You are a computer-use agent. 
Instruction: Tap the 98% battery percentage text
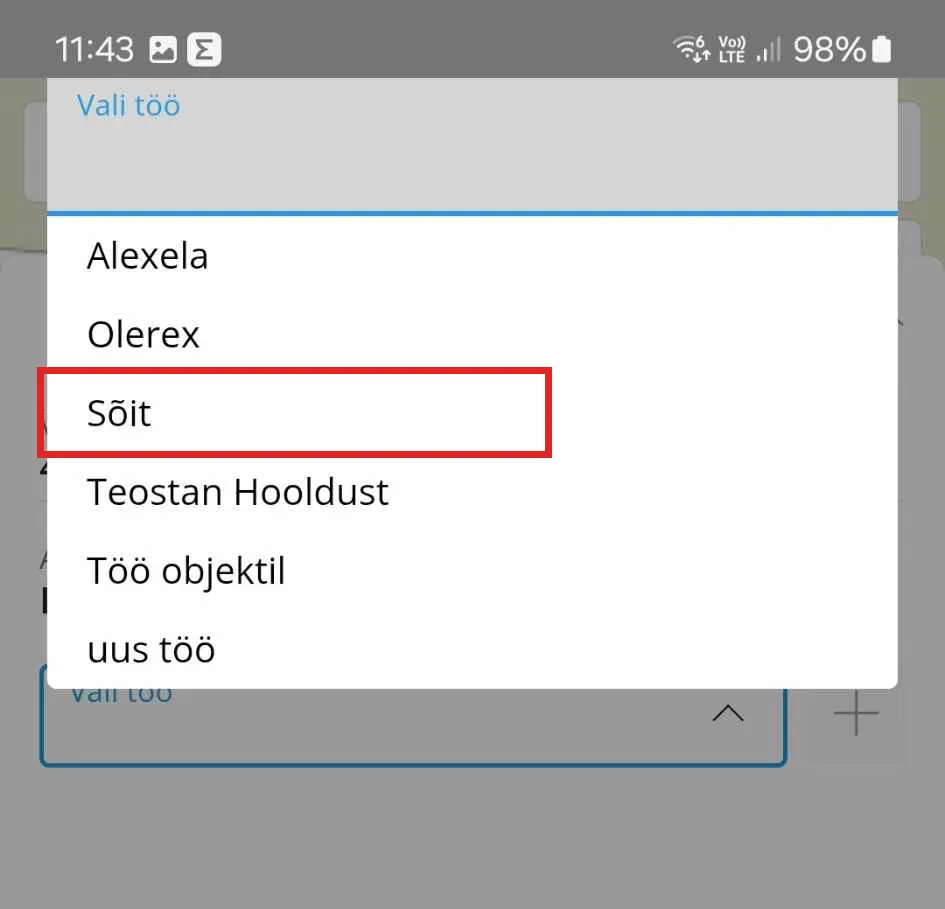(x=829, y=49)
